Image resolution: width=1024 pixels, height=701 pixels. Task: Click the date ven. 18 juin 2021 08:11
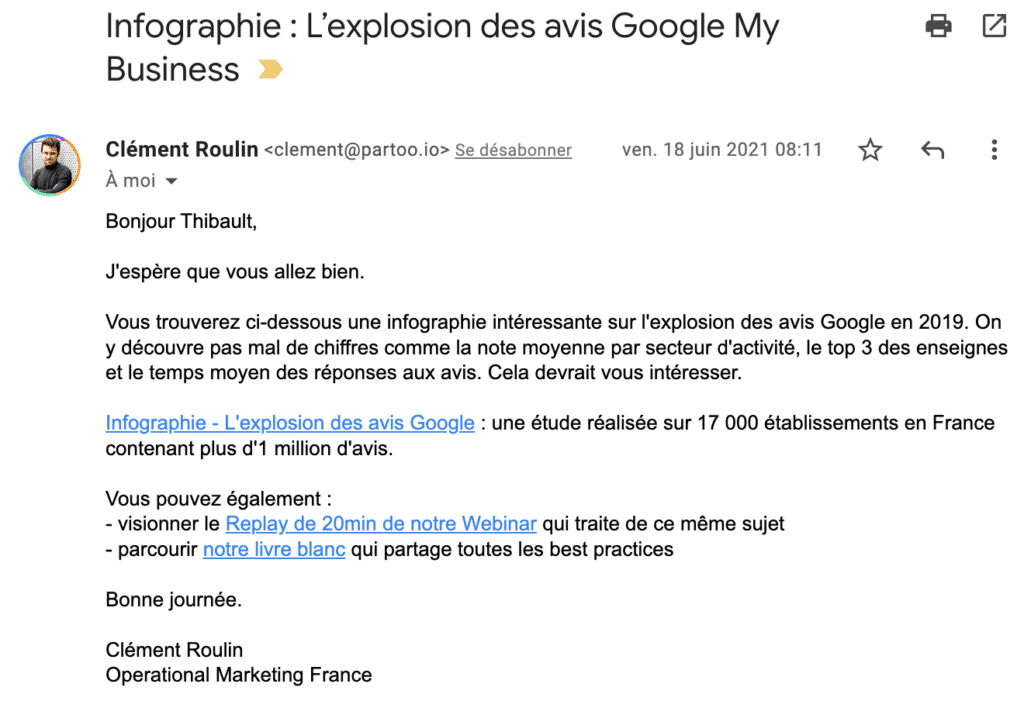[722, 150]
